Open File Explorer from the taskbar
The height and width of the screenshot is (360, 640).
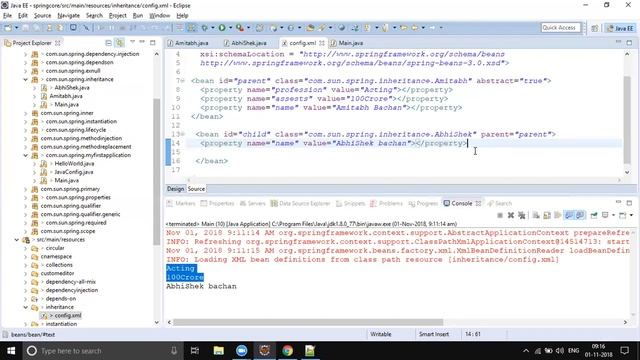pyautogui.click(x=219, y=351)
